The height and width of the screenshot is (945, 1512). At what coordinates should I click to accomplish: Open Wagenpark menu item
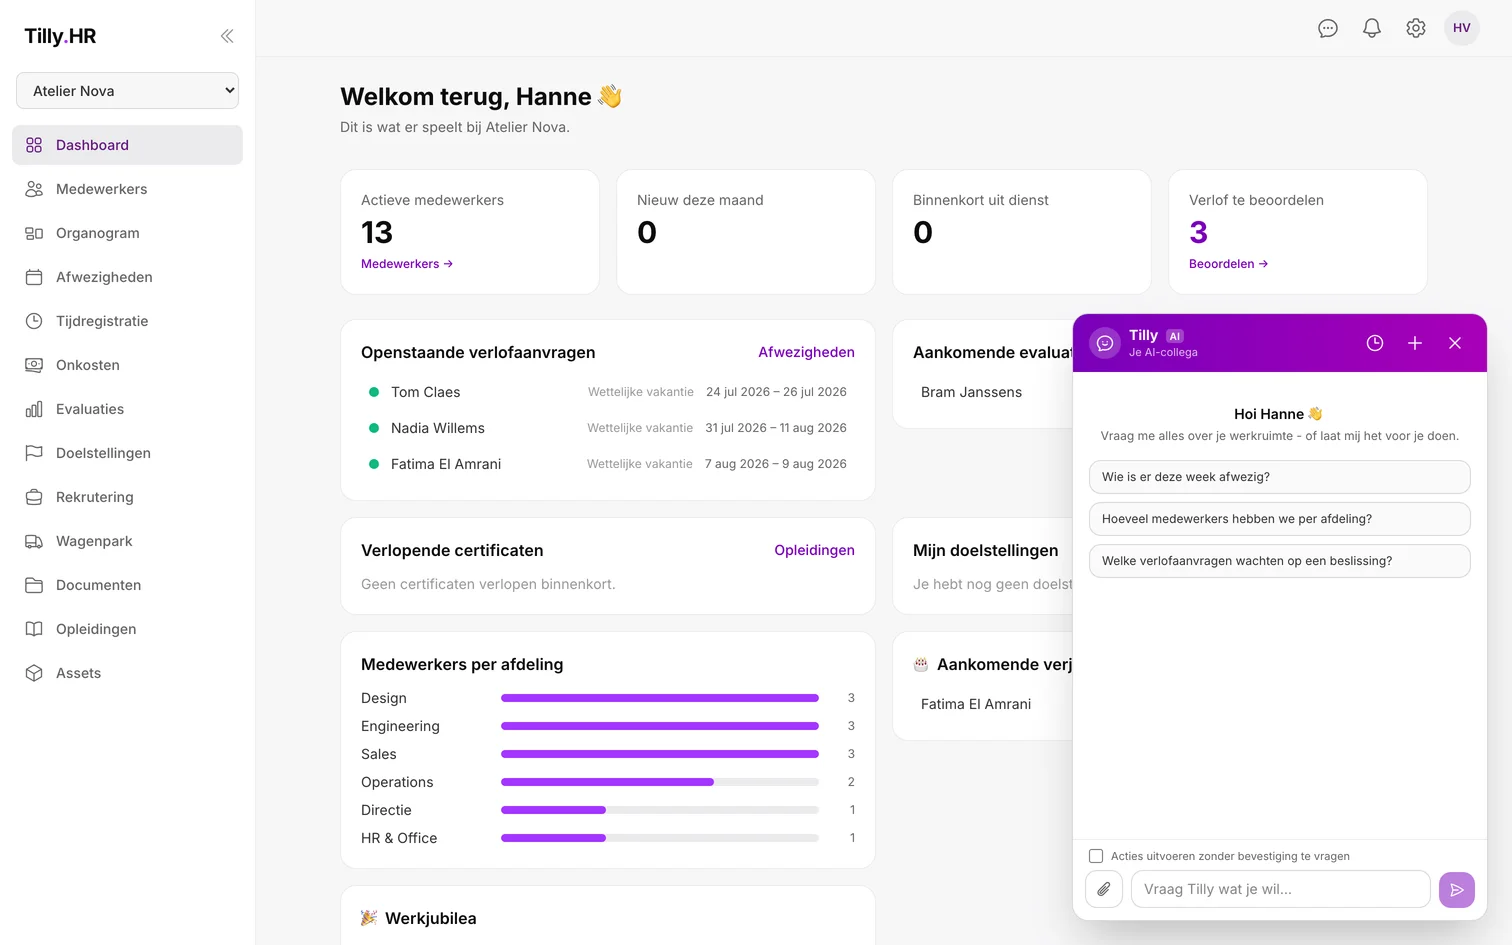click(127, 541)
